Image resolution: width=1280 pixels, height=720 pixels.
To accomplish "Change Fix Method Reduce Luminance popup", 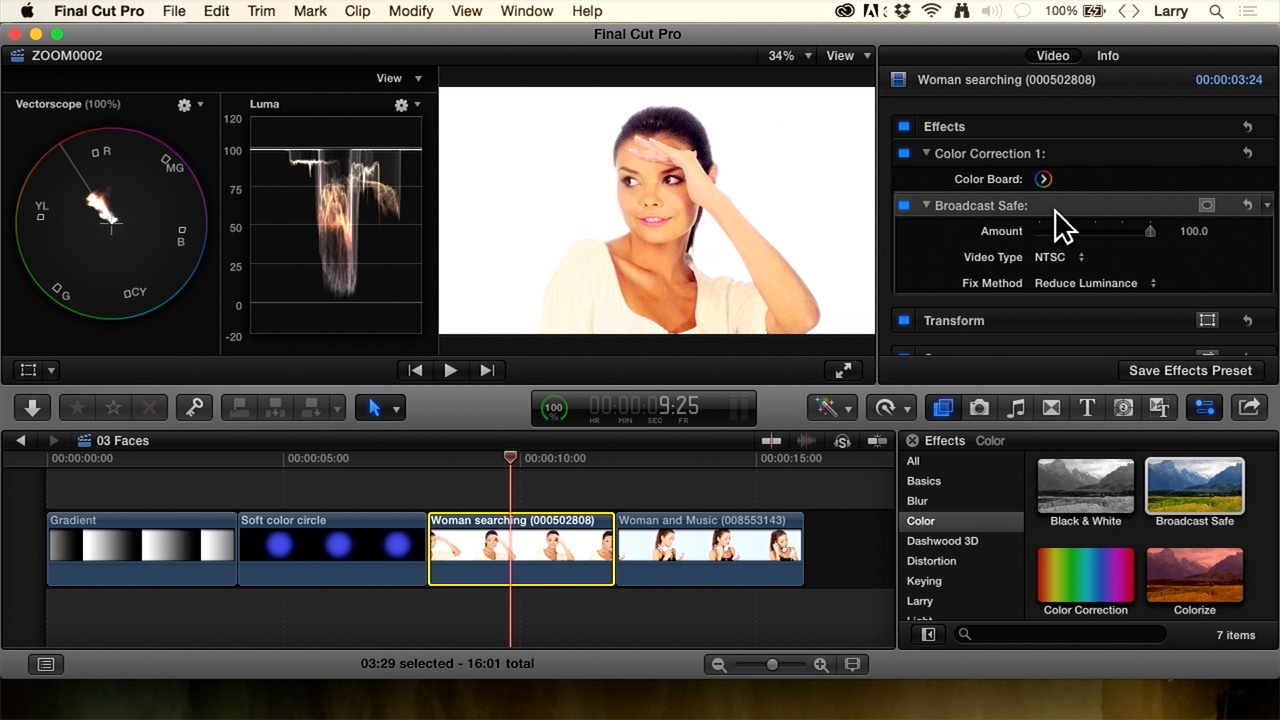I will click(x=1095, y=283).
